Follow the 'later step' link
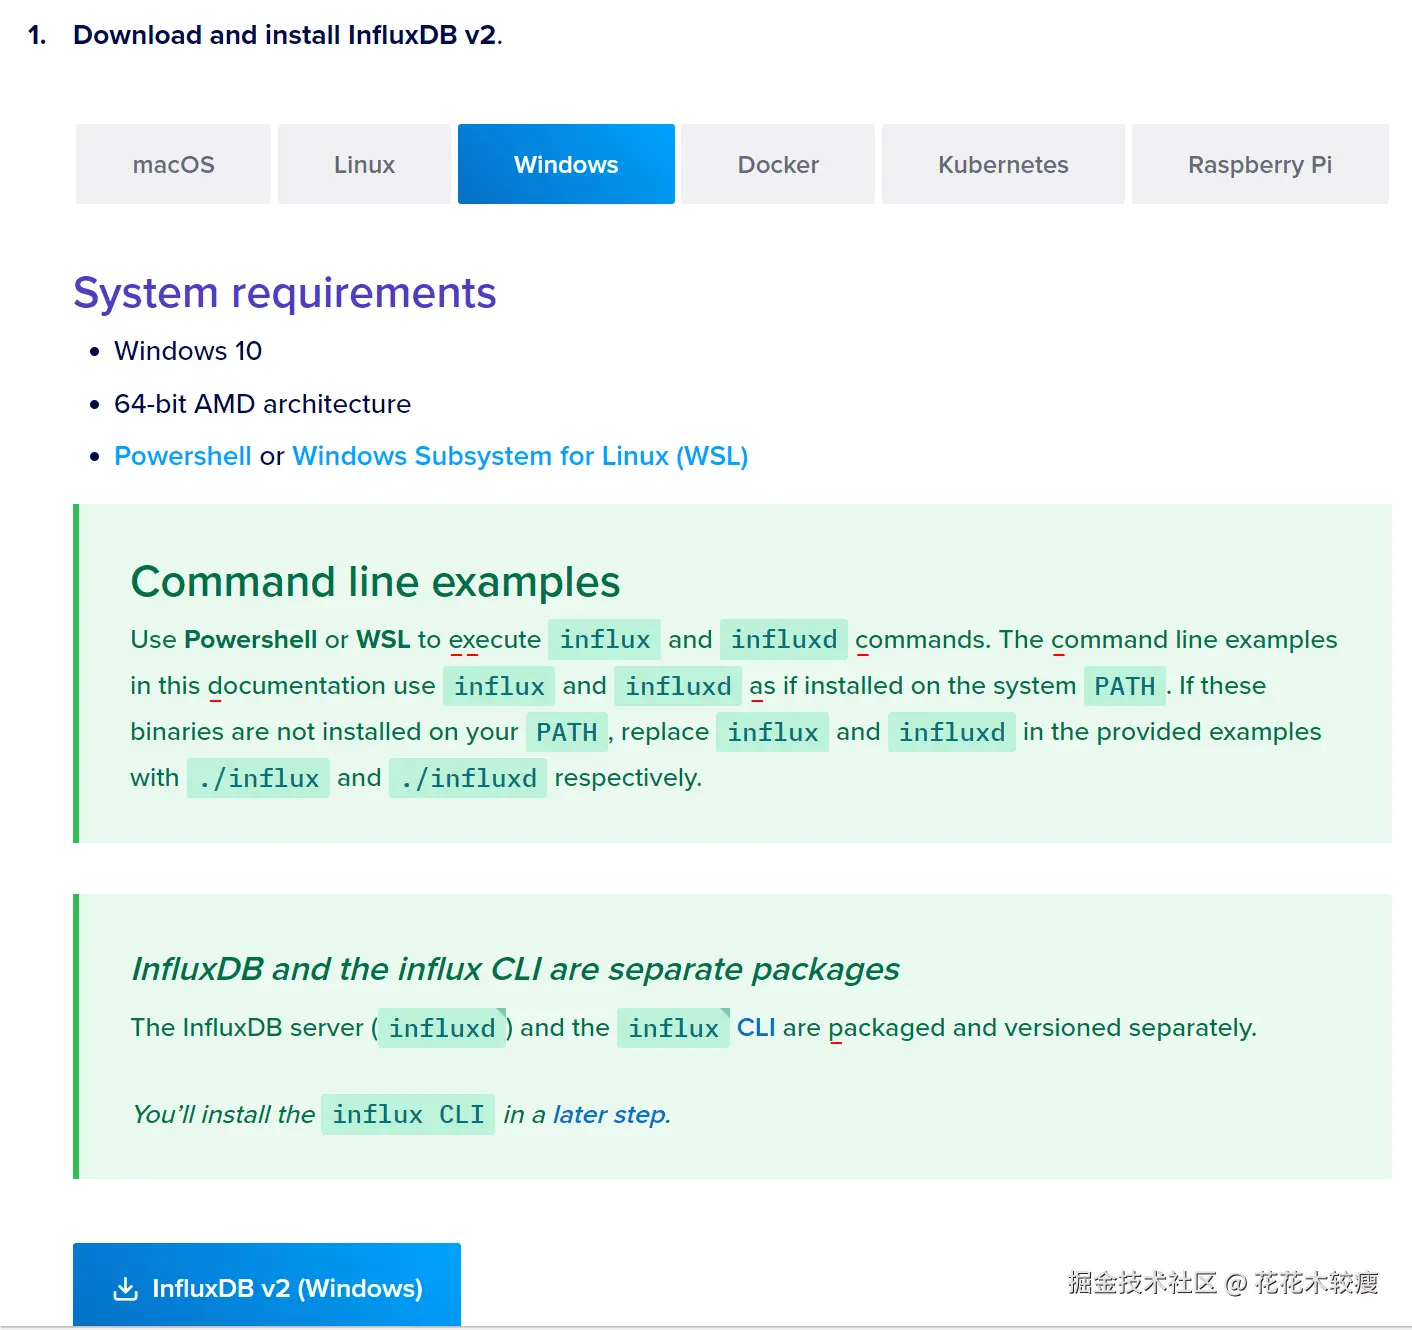 pos(609,1114)
